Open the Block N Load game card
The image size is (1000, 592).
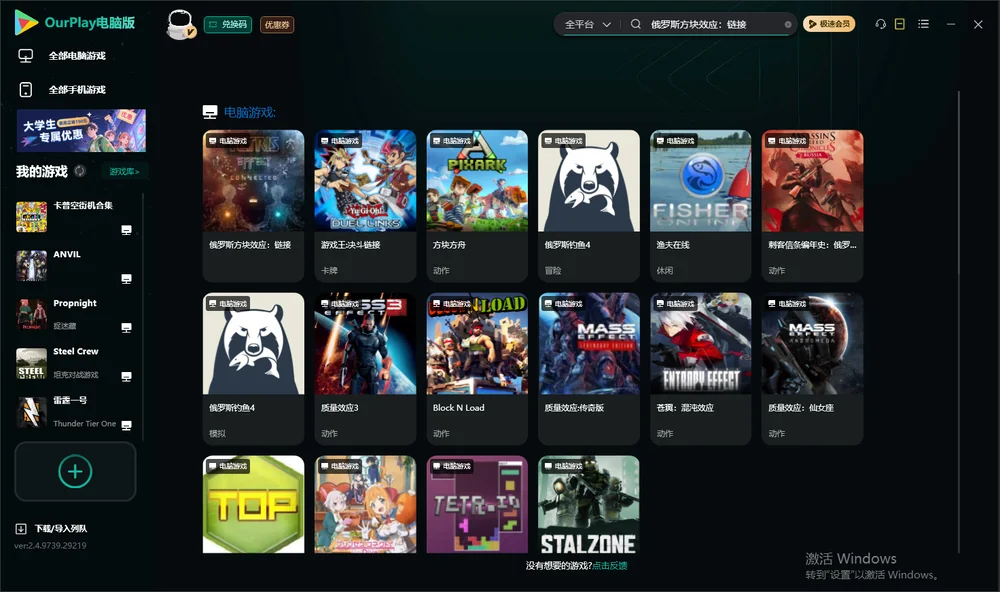click(x=477, y=368)
